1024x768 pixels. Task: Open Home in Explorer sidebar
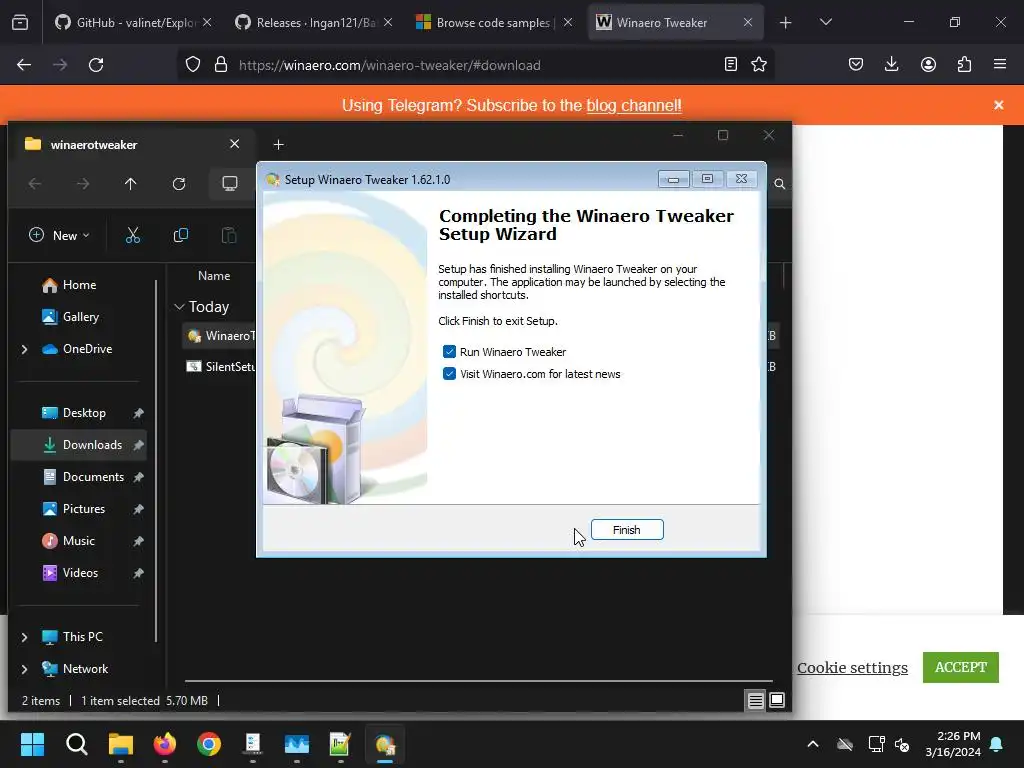click(79, 285)
